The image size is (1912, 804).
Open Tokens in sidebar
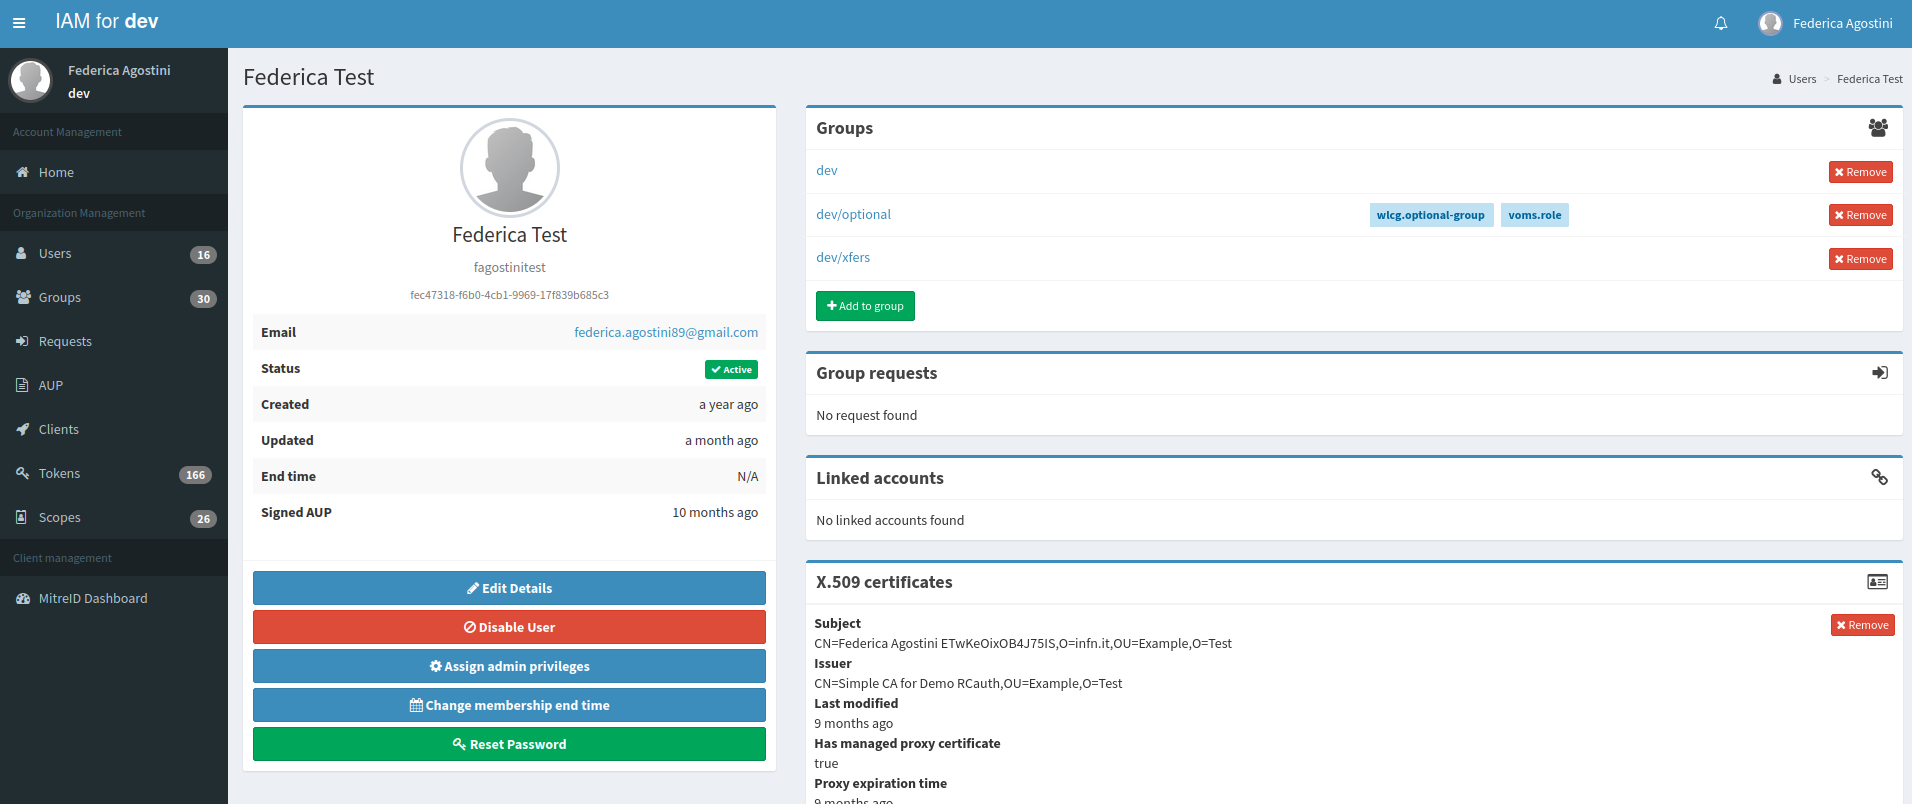pos(114,474)
